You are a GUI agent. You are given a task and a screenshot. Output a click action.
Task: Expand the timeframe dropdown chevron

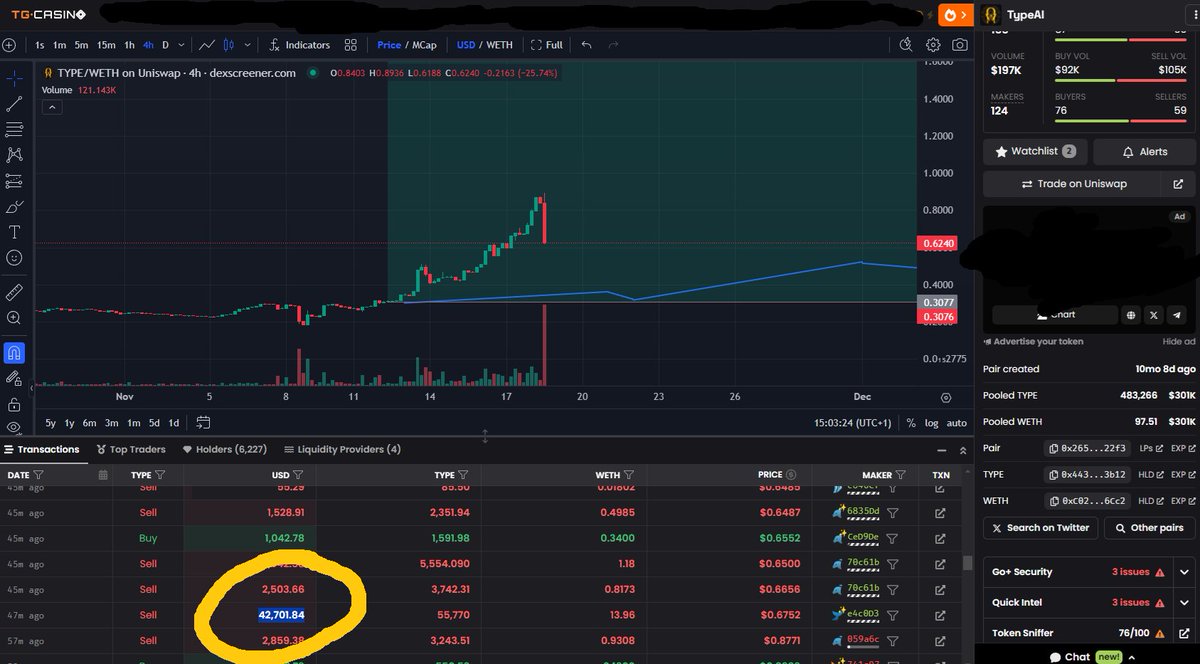(183, 45)
